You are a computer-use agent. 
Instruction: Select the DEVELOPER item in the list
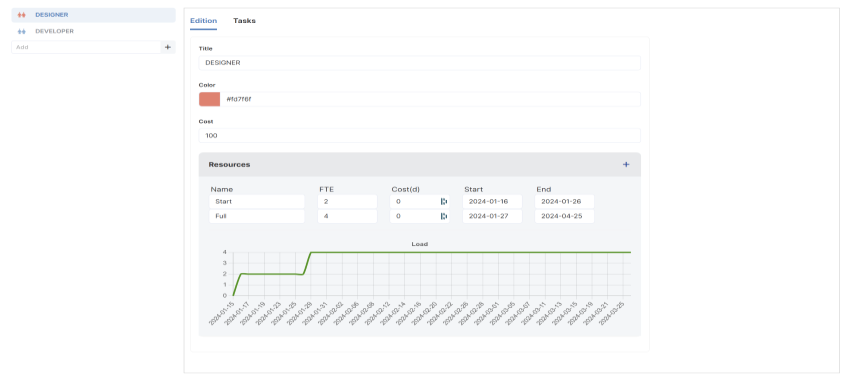94,32
